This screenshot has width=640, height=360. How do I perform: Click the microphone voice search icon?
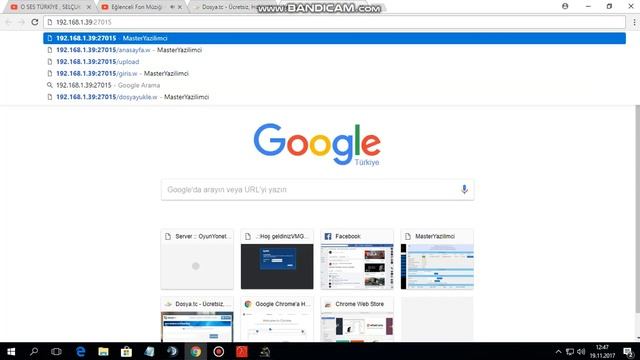[x=464, y=189]
